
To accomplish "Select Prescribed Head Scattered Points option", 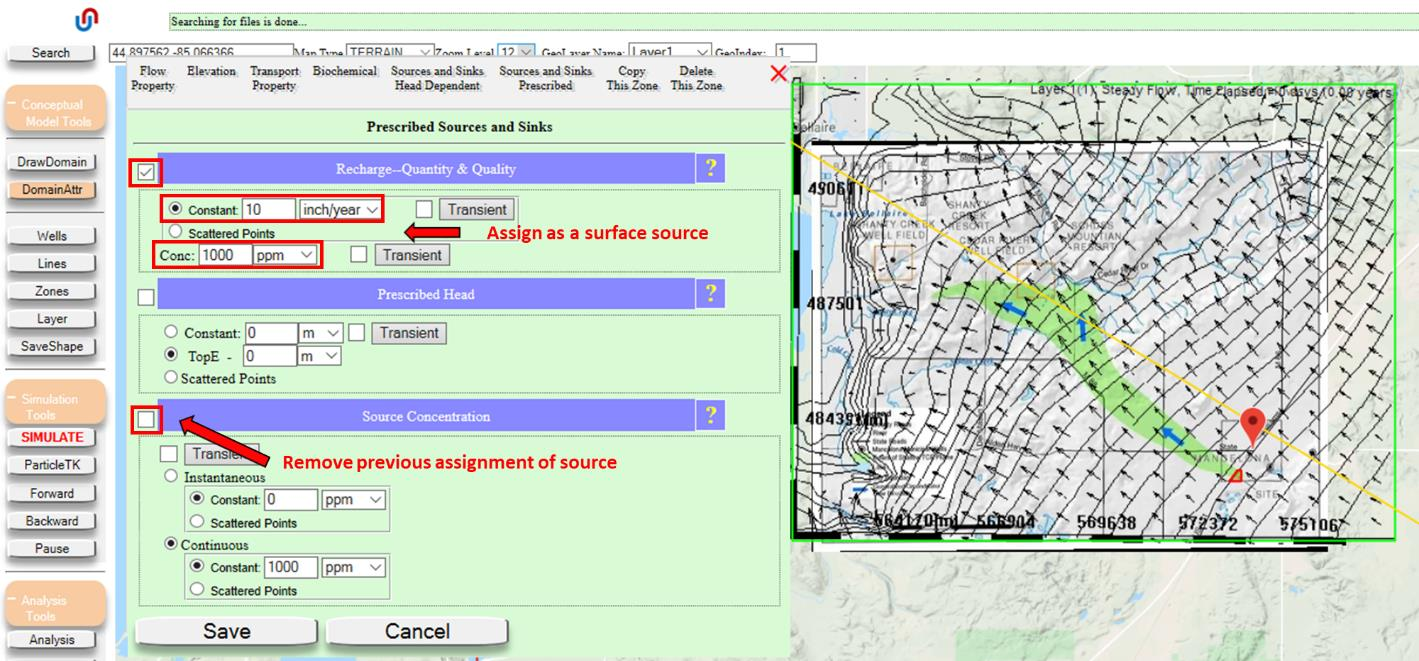I will [x=171, y=378].
